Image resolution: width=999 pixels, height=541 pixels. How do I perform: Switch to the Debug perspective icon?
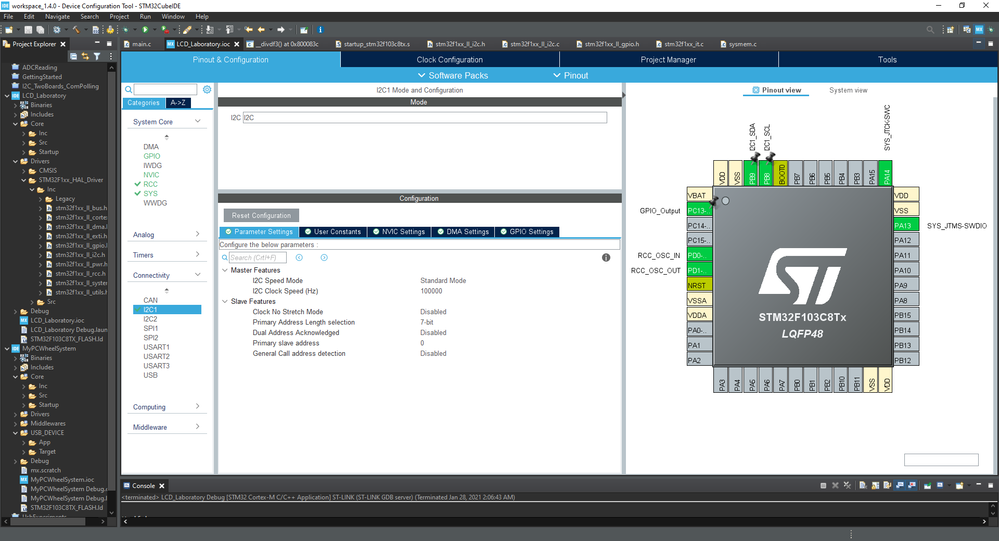(x=991, y=29)
